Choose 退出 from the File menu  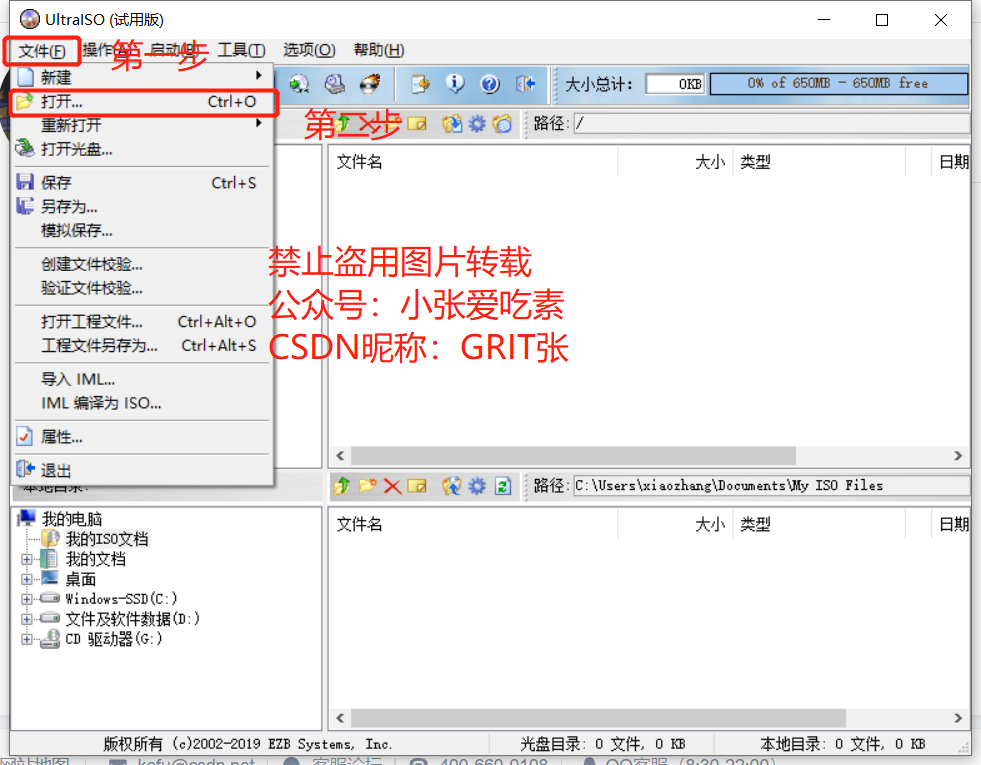[x=142, y=470]
